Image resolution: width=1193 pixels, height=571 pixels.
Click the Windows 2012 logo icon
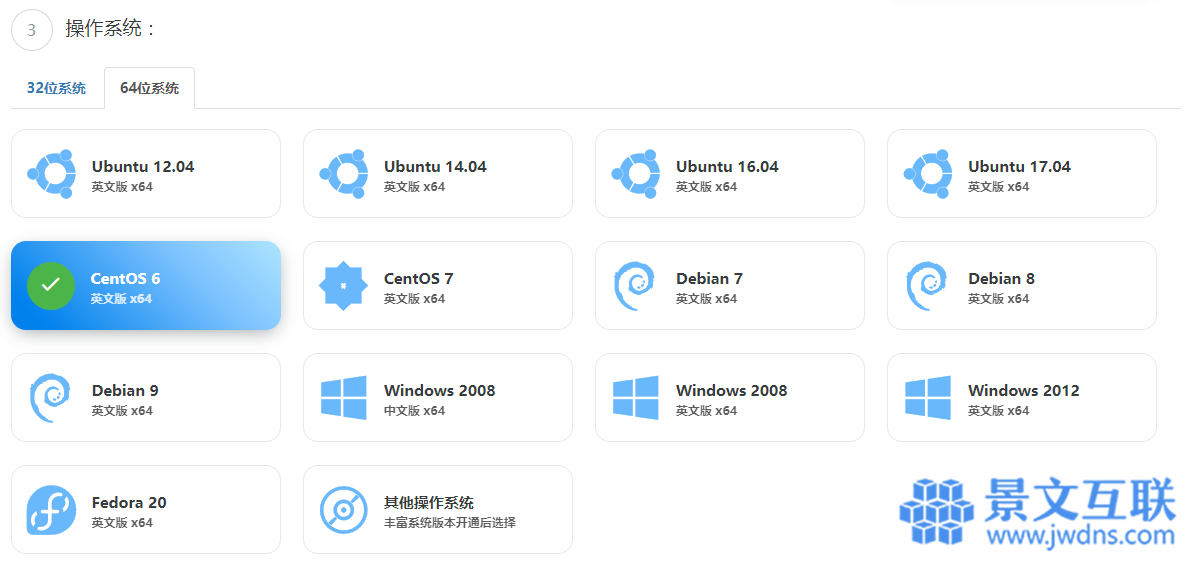[x=928, y=397]
